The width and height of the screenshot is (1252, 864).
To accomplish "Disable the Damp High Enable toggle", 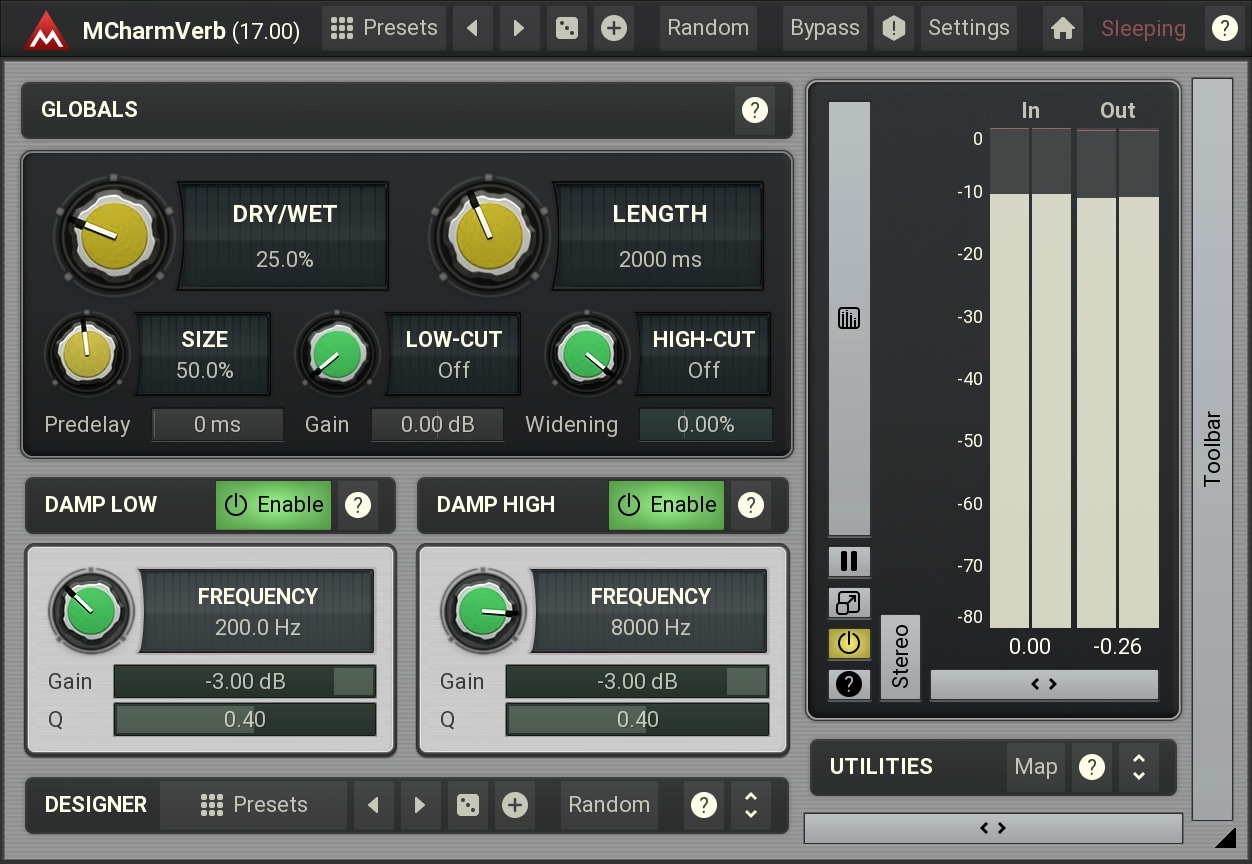I will click(x=666, y=505).
